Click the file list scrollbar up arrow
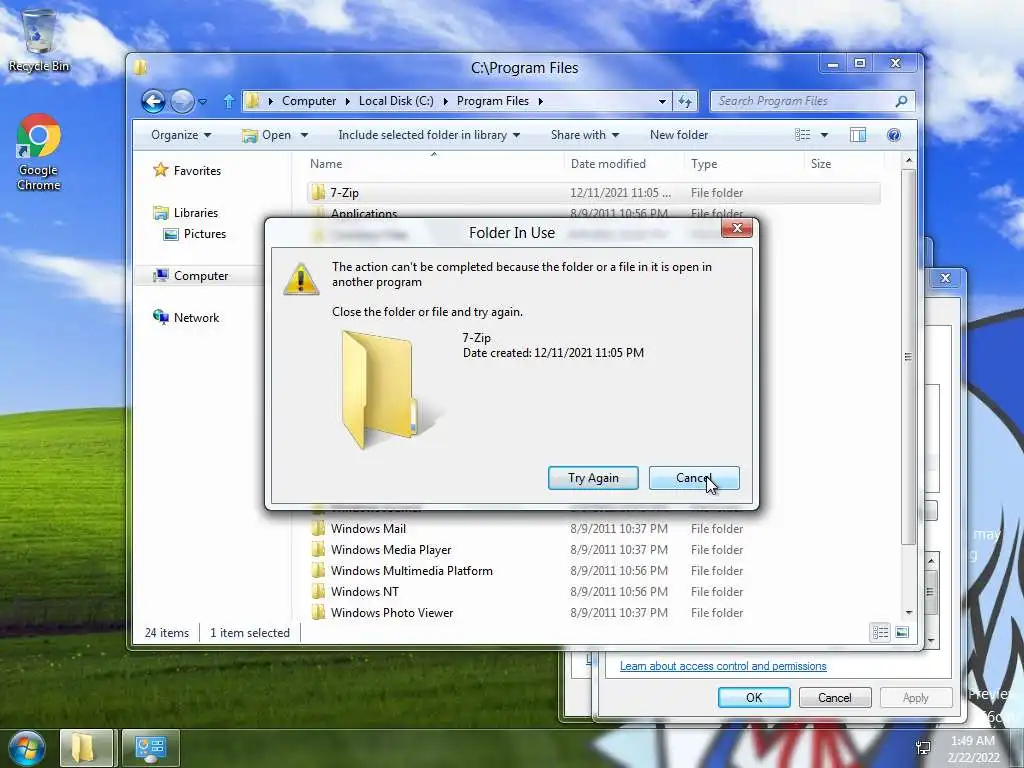The image size is (1024, 768). coord(908,161)
